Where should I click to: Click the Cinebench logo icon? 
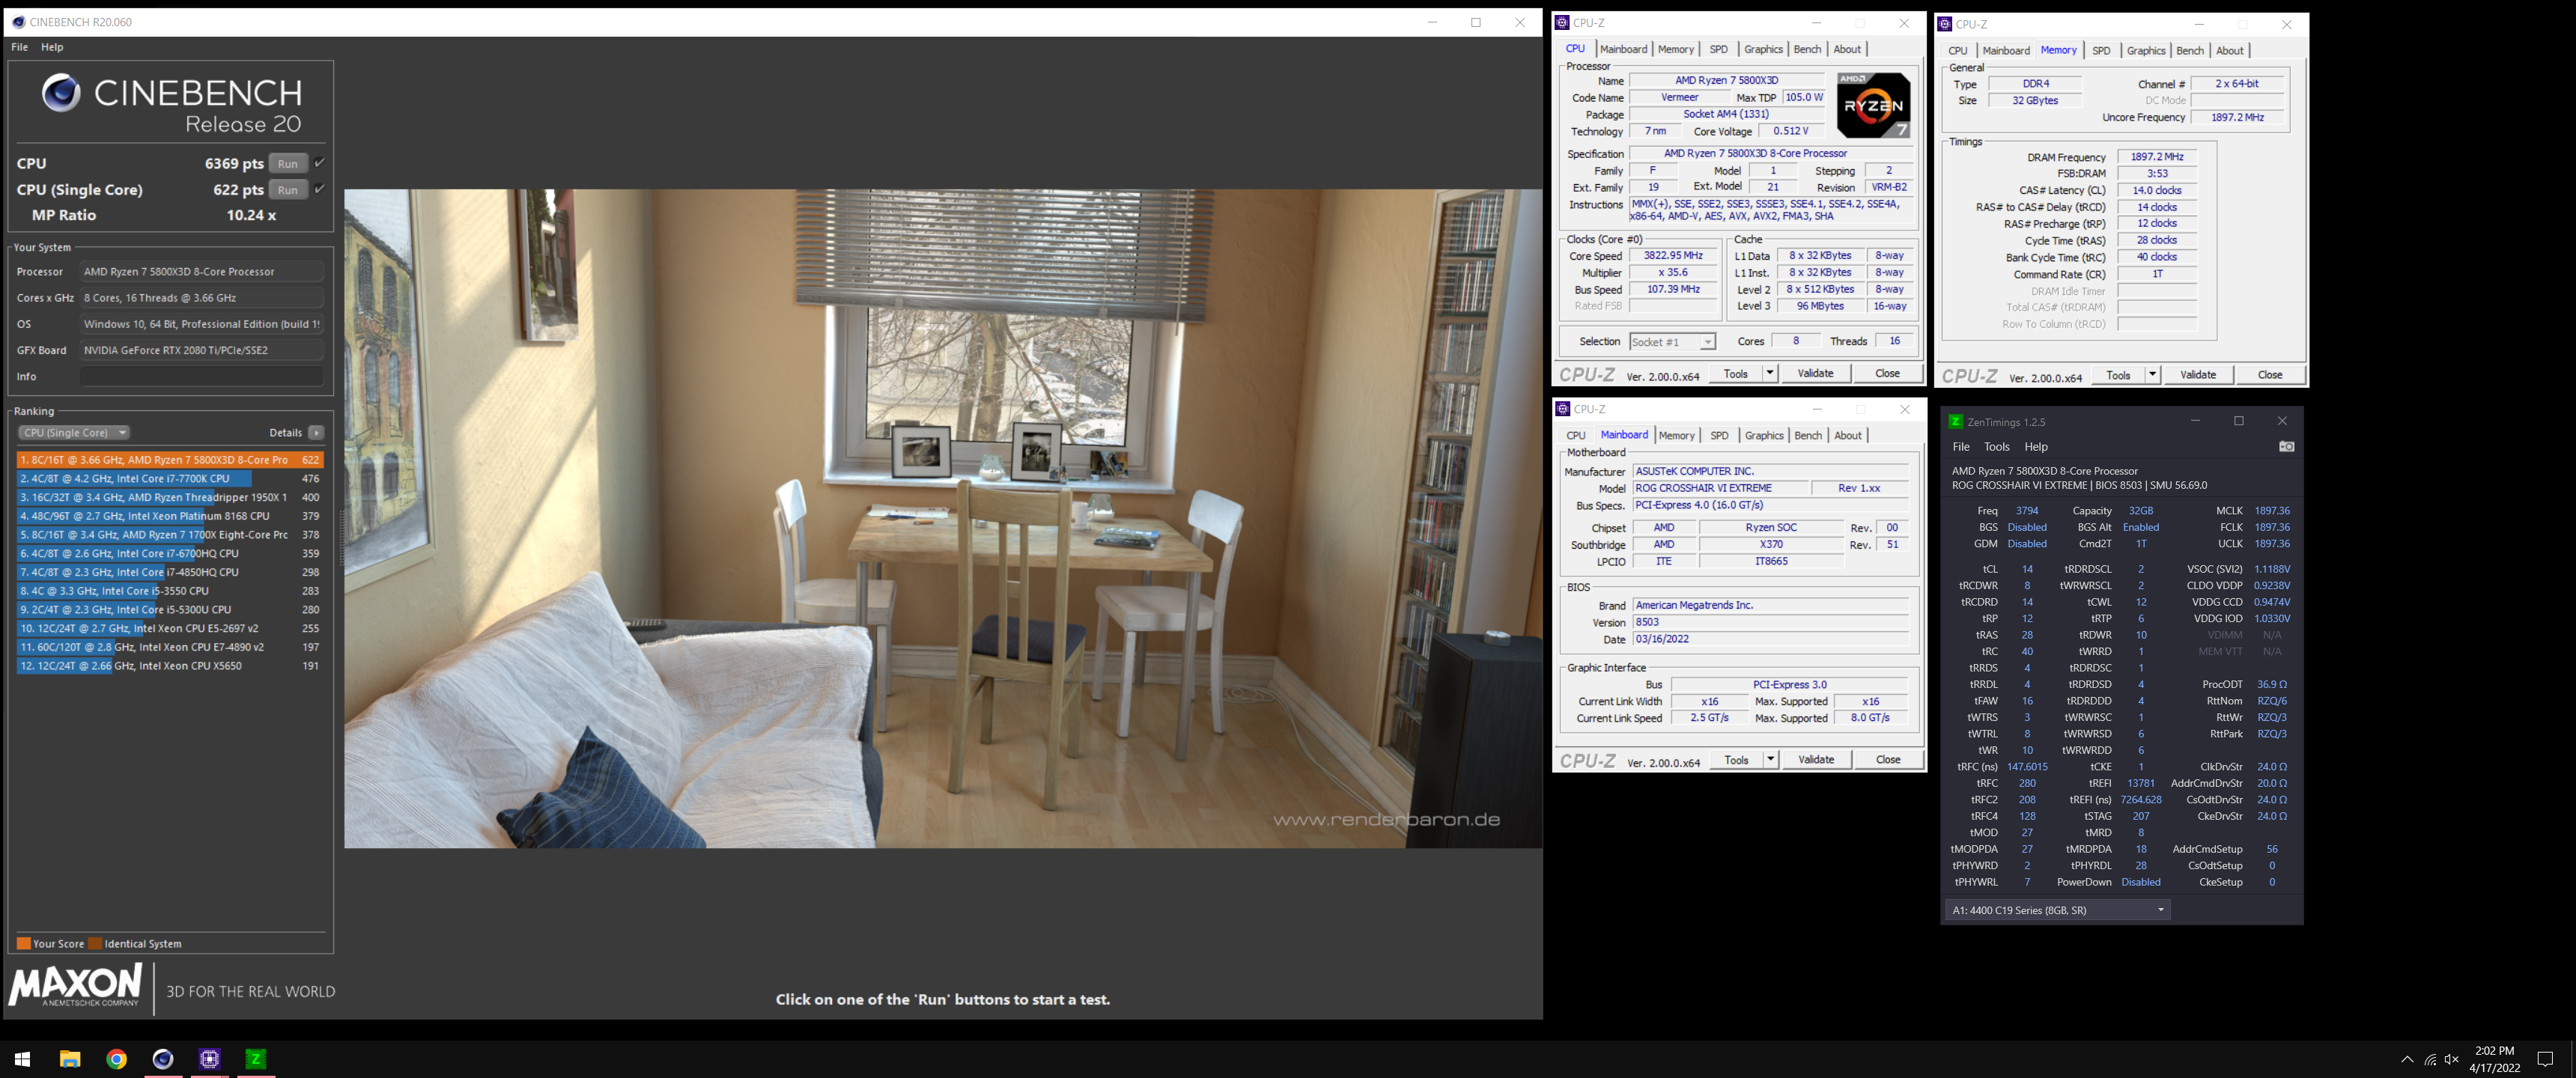click(61, 93)
